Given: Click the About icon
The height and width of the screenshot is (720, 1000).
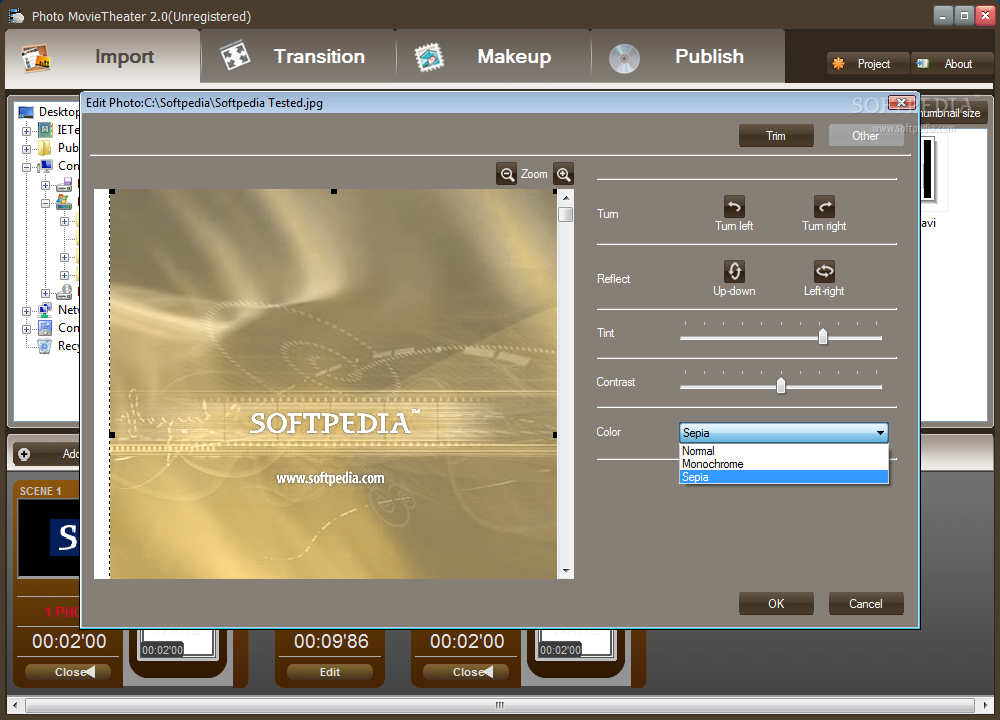Looking at the screenshot, I should tap(923, 64).
